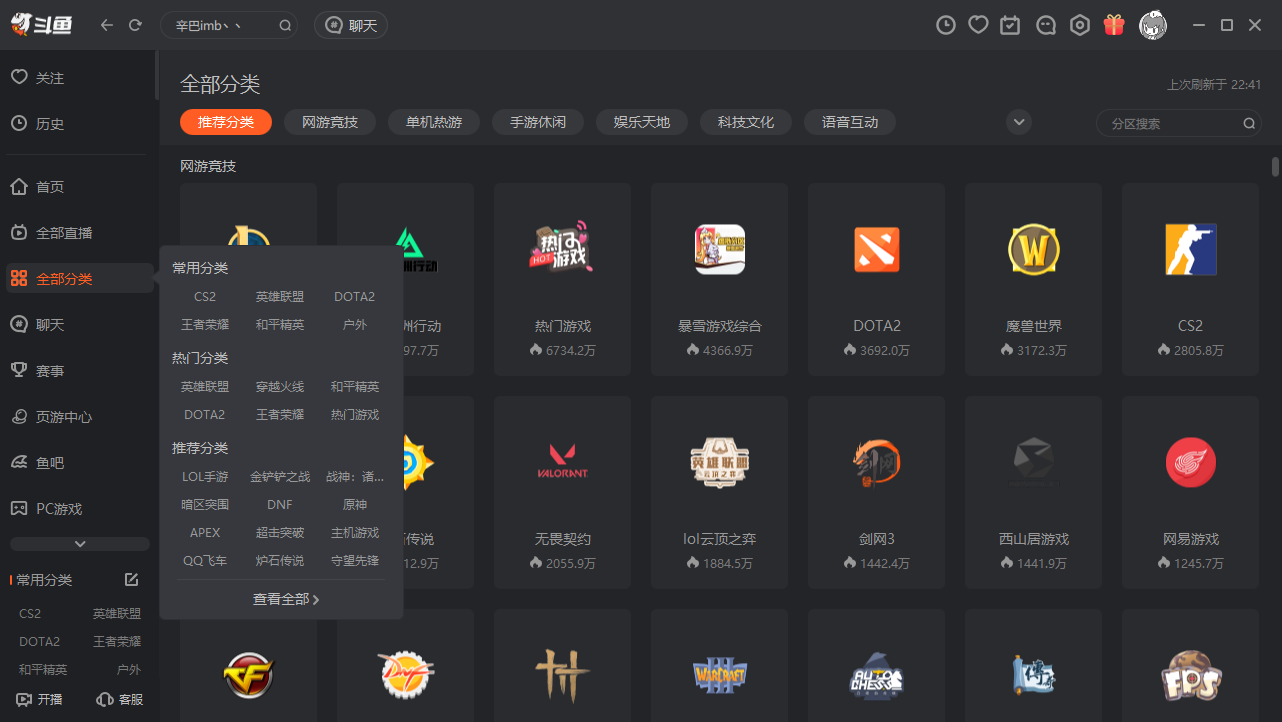Open watch history via the top clock icon

945,25
